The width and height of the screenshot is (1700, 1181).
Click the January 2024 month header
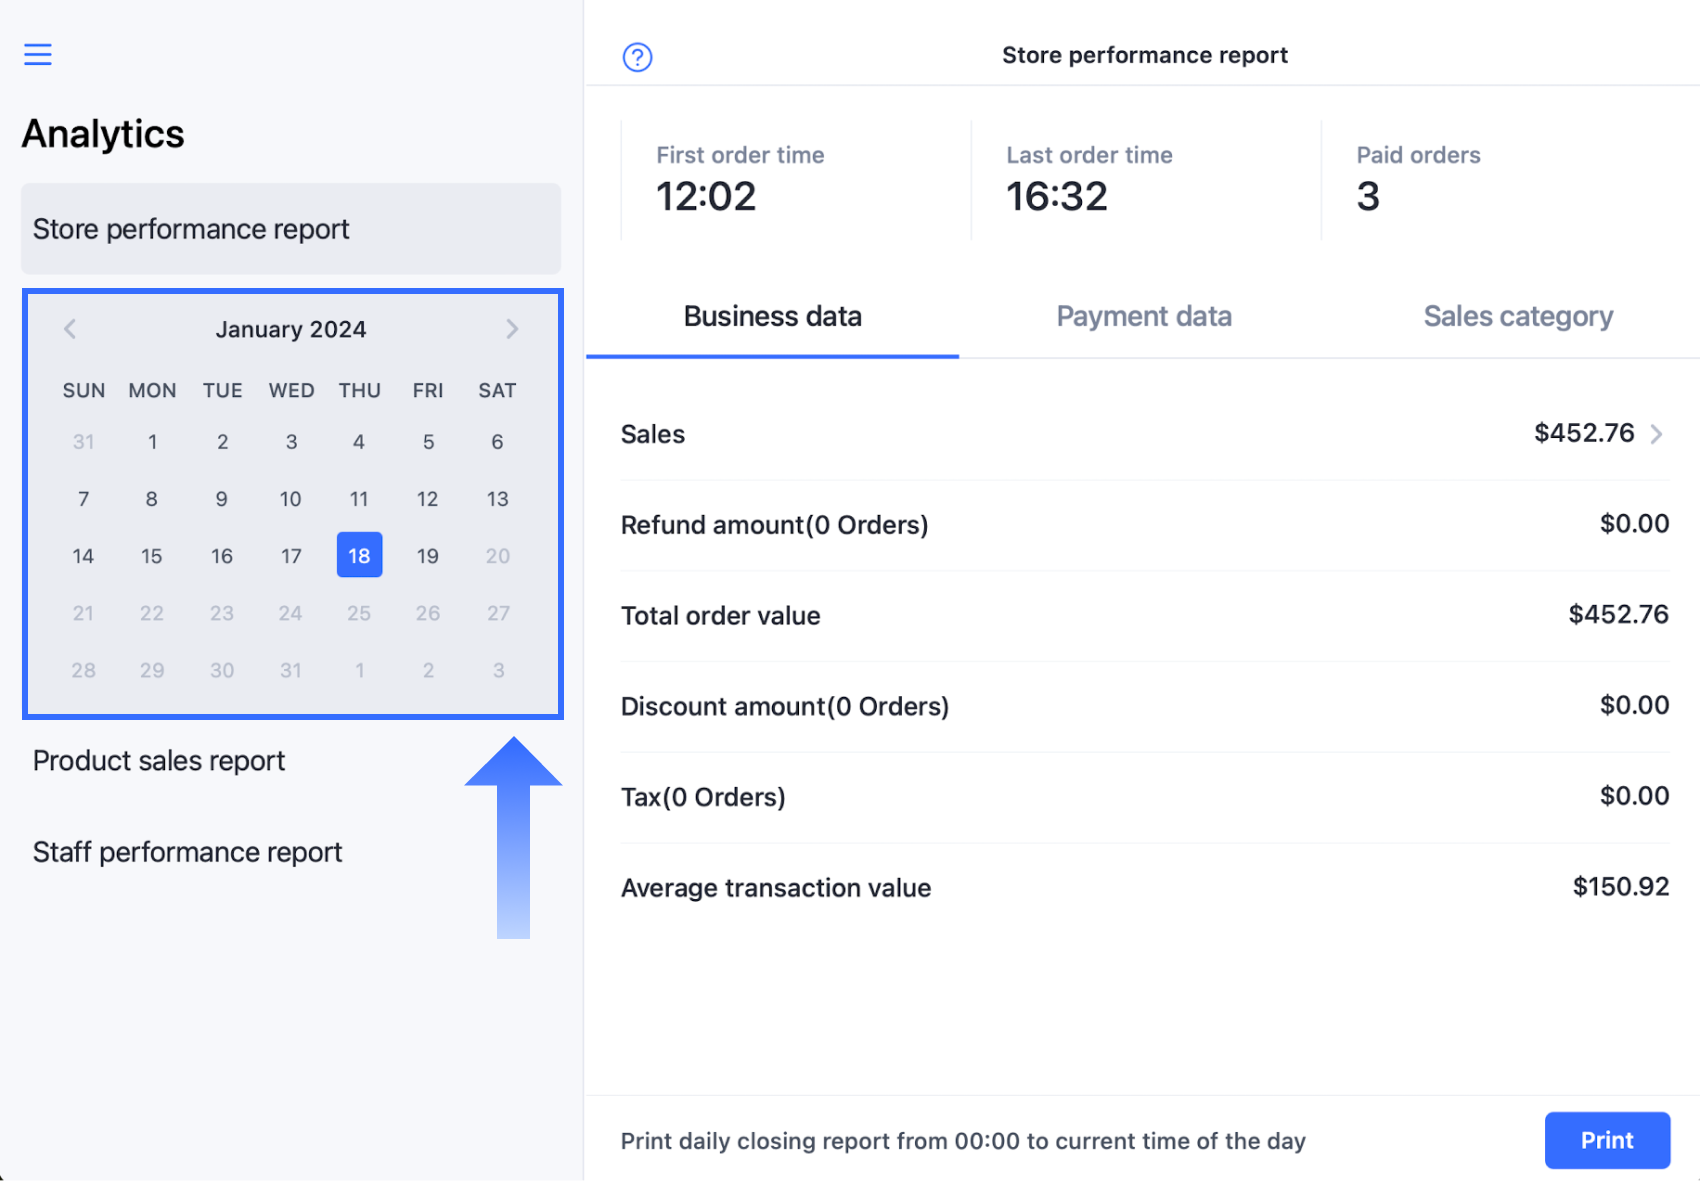[x=291, y=330]
